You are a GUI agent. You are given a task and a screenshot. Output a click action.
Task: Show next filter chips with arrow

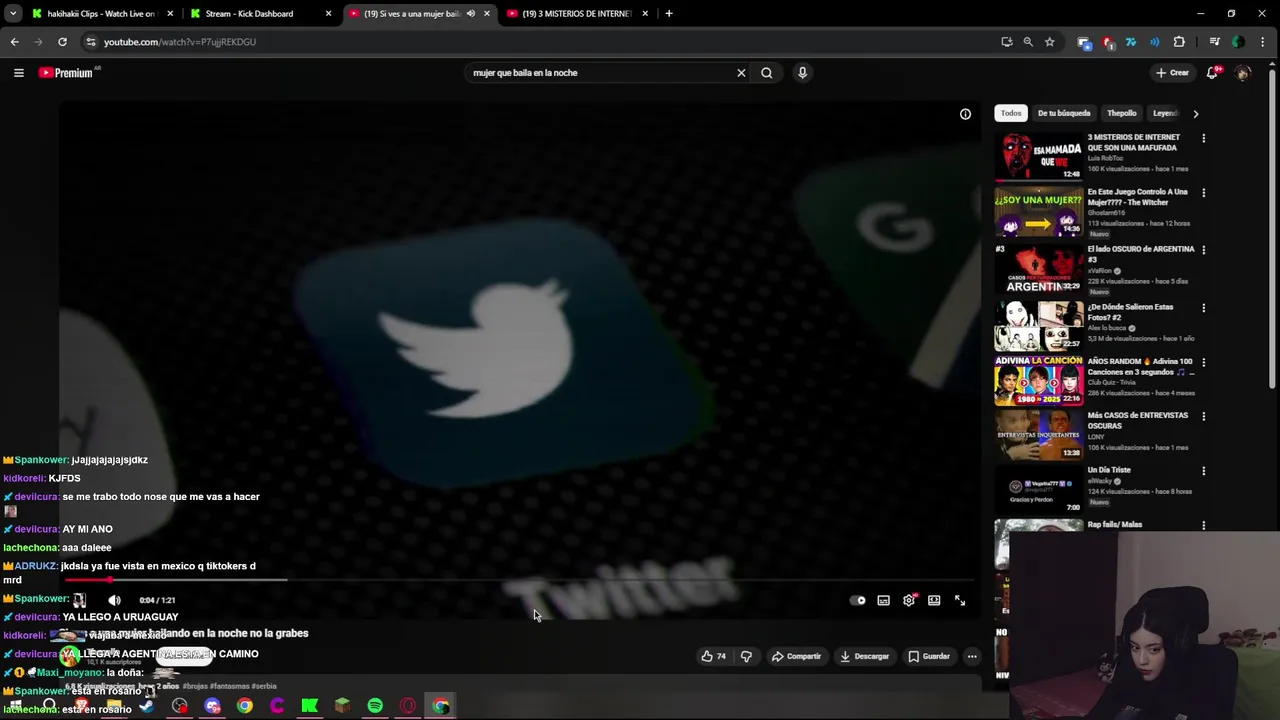pyautogui.click(x=1195, y=114)
